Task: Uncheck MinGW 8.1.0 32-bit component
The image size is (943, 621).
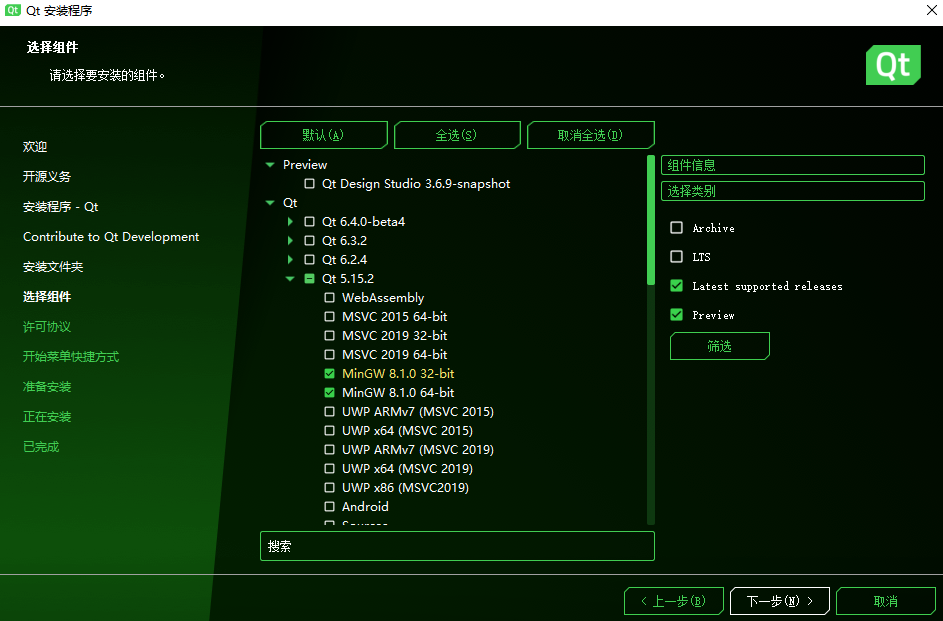Action: tap(330, 373)
